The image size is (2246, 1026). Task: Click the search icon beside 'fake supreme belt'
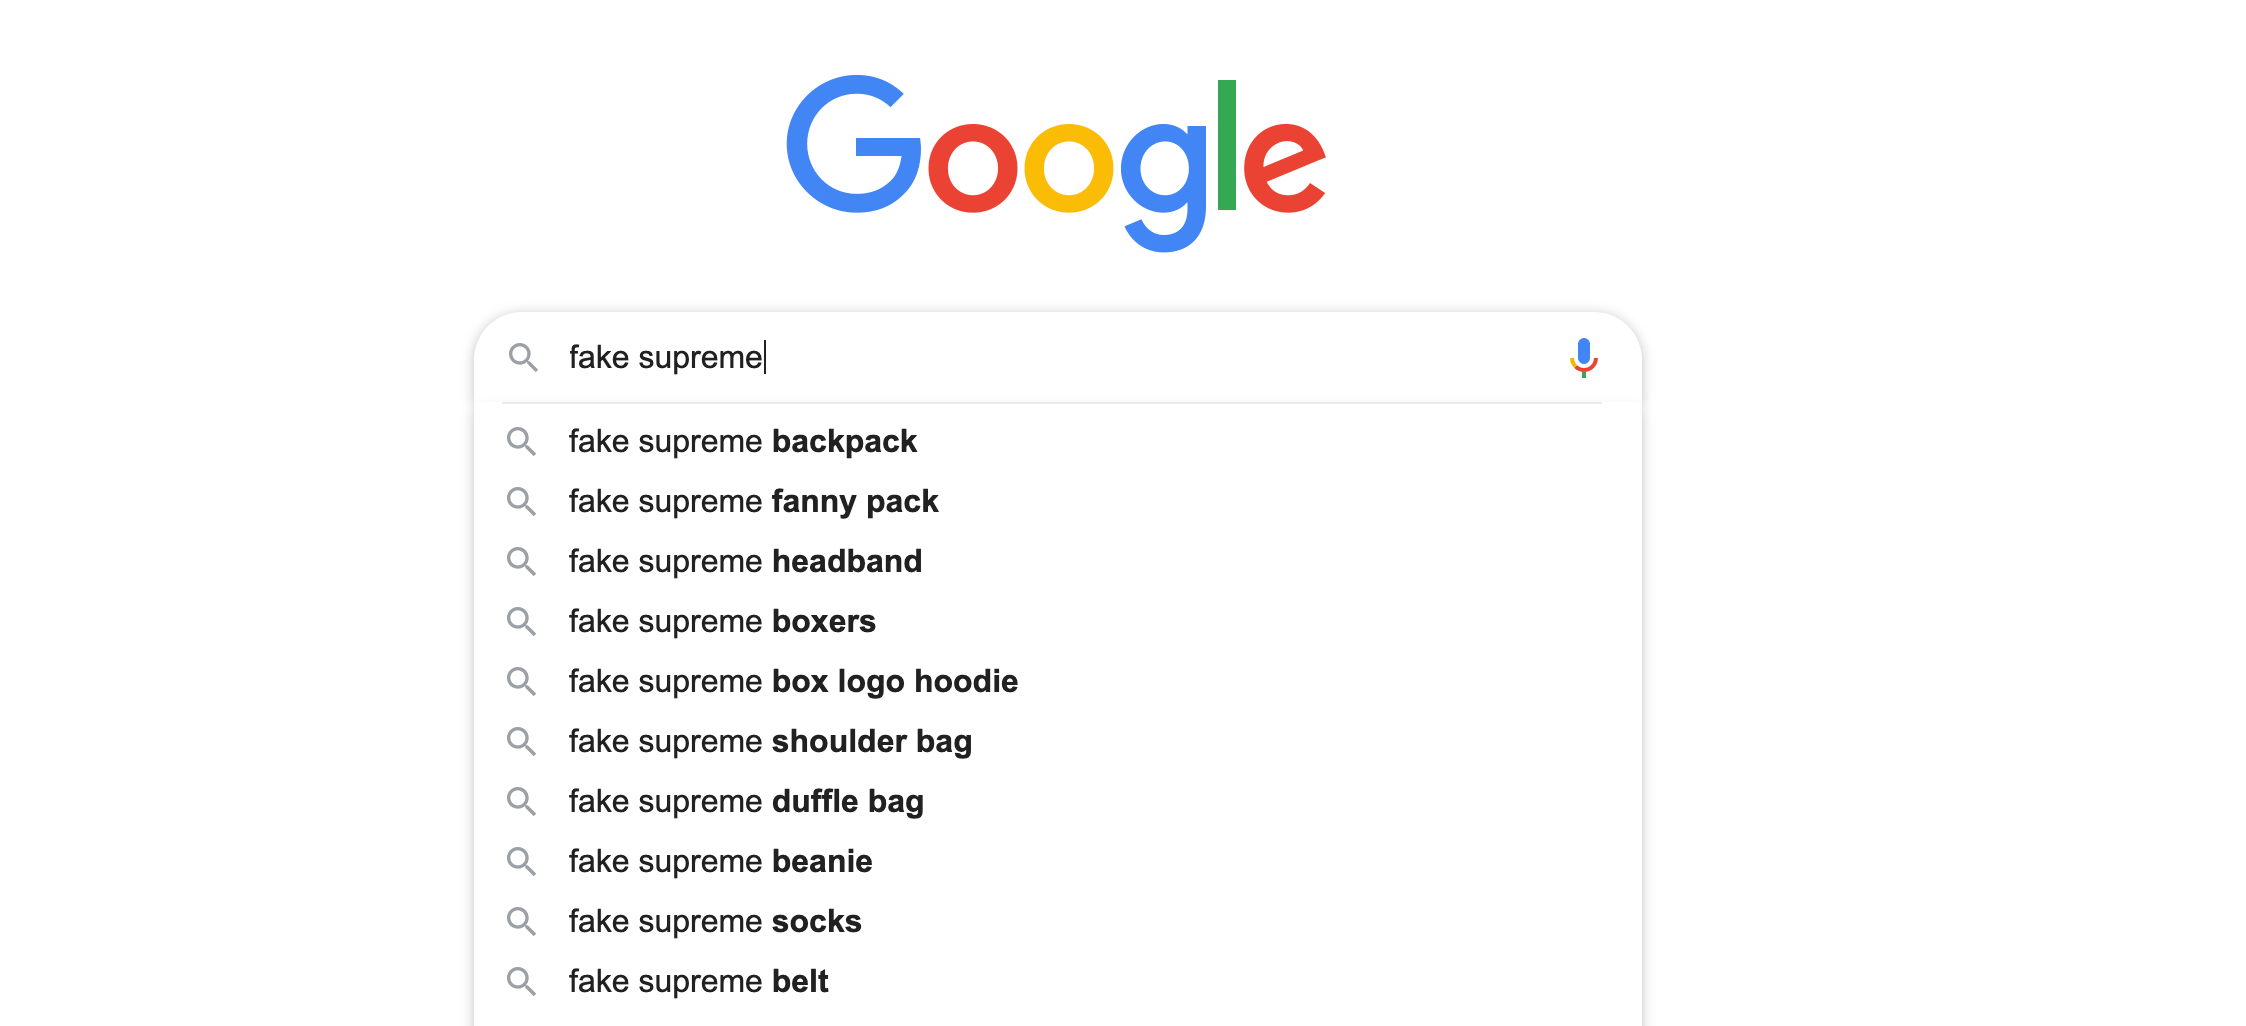(522, 981)
